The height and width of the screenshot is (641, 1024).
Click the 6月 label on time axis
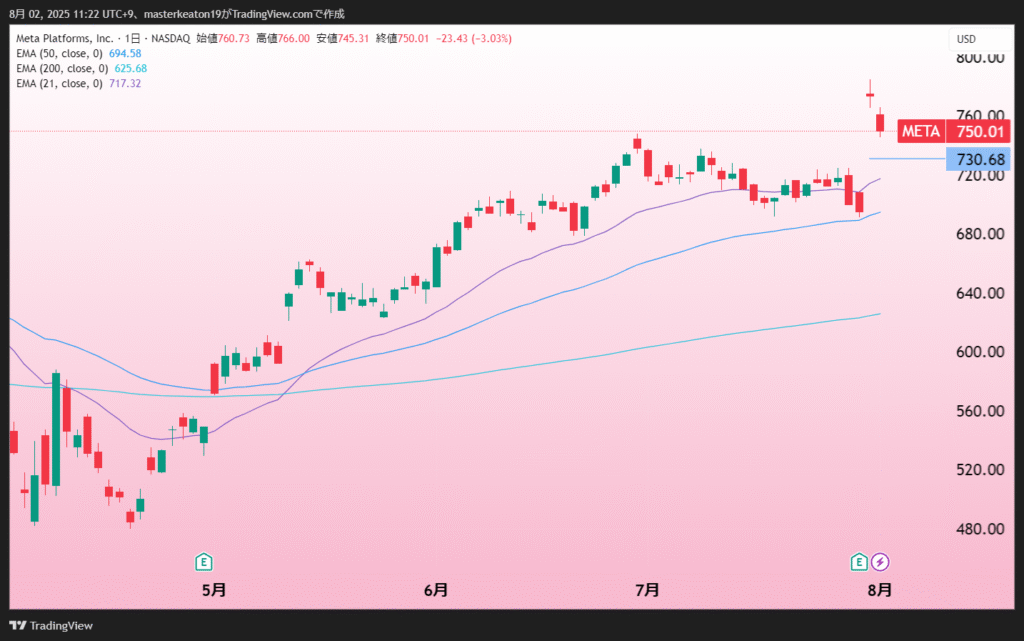point(436,590)
